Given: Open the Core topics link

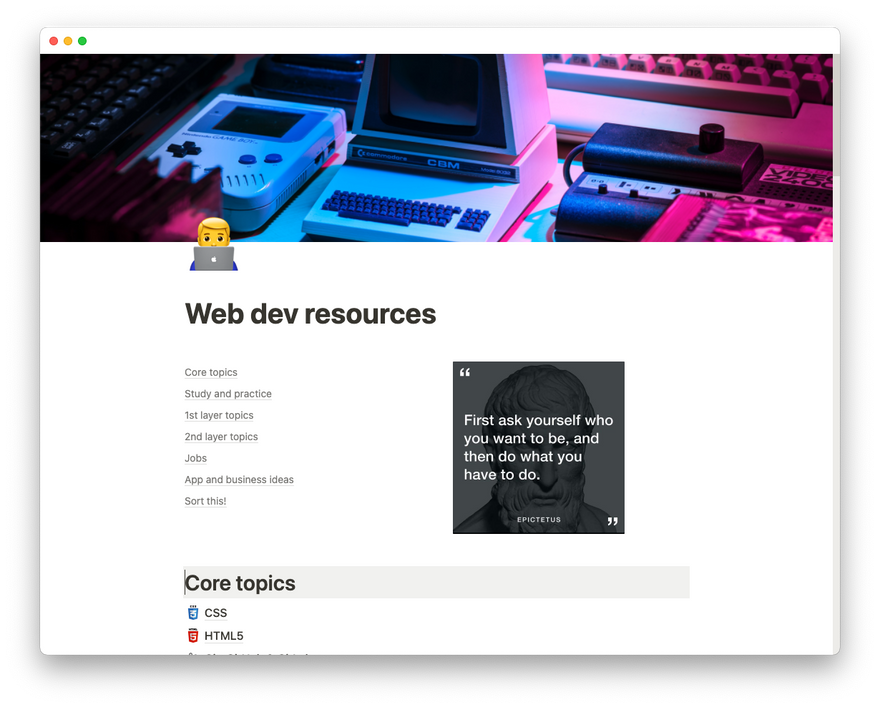Looking at the screenshot, I should click(x=211, y=373).
